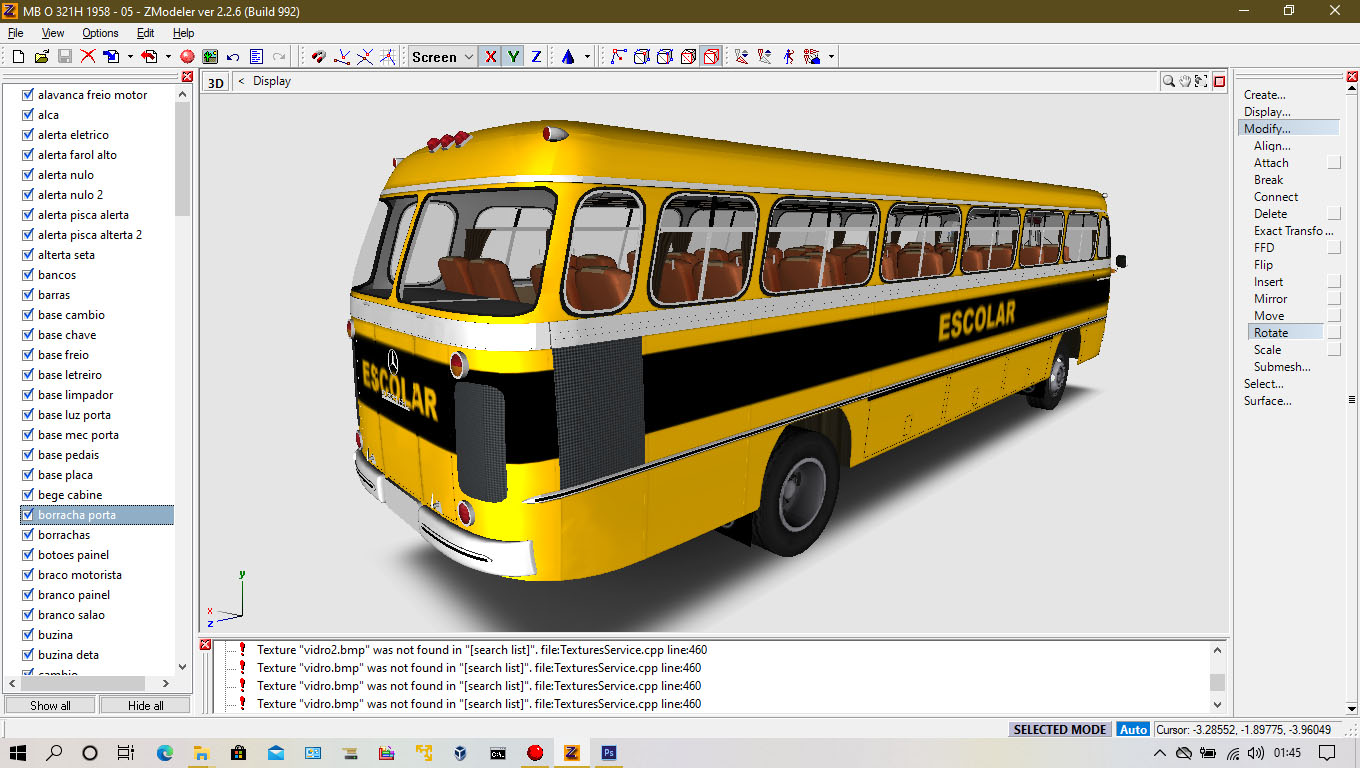
Task: Close the message log panel
Action: [x=206, y=645]
